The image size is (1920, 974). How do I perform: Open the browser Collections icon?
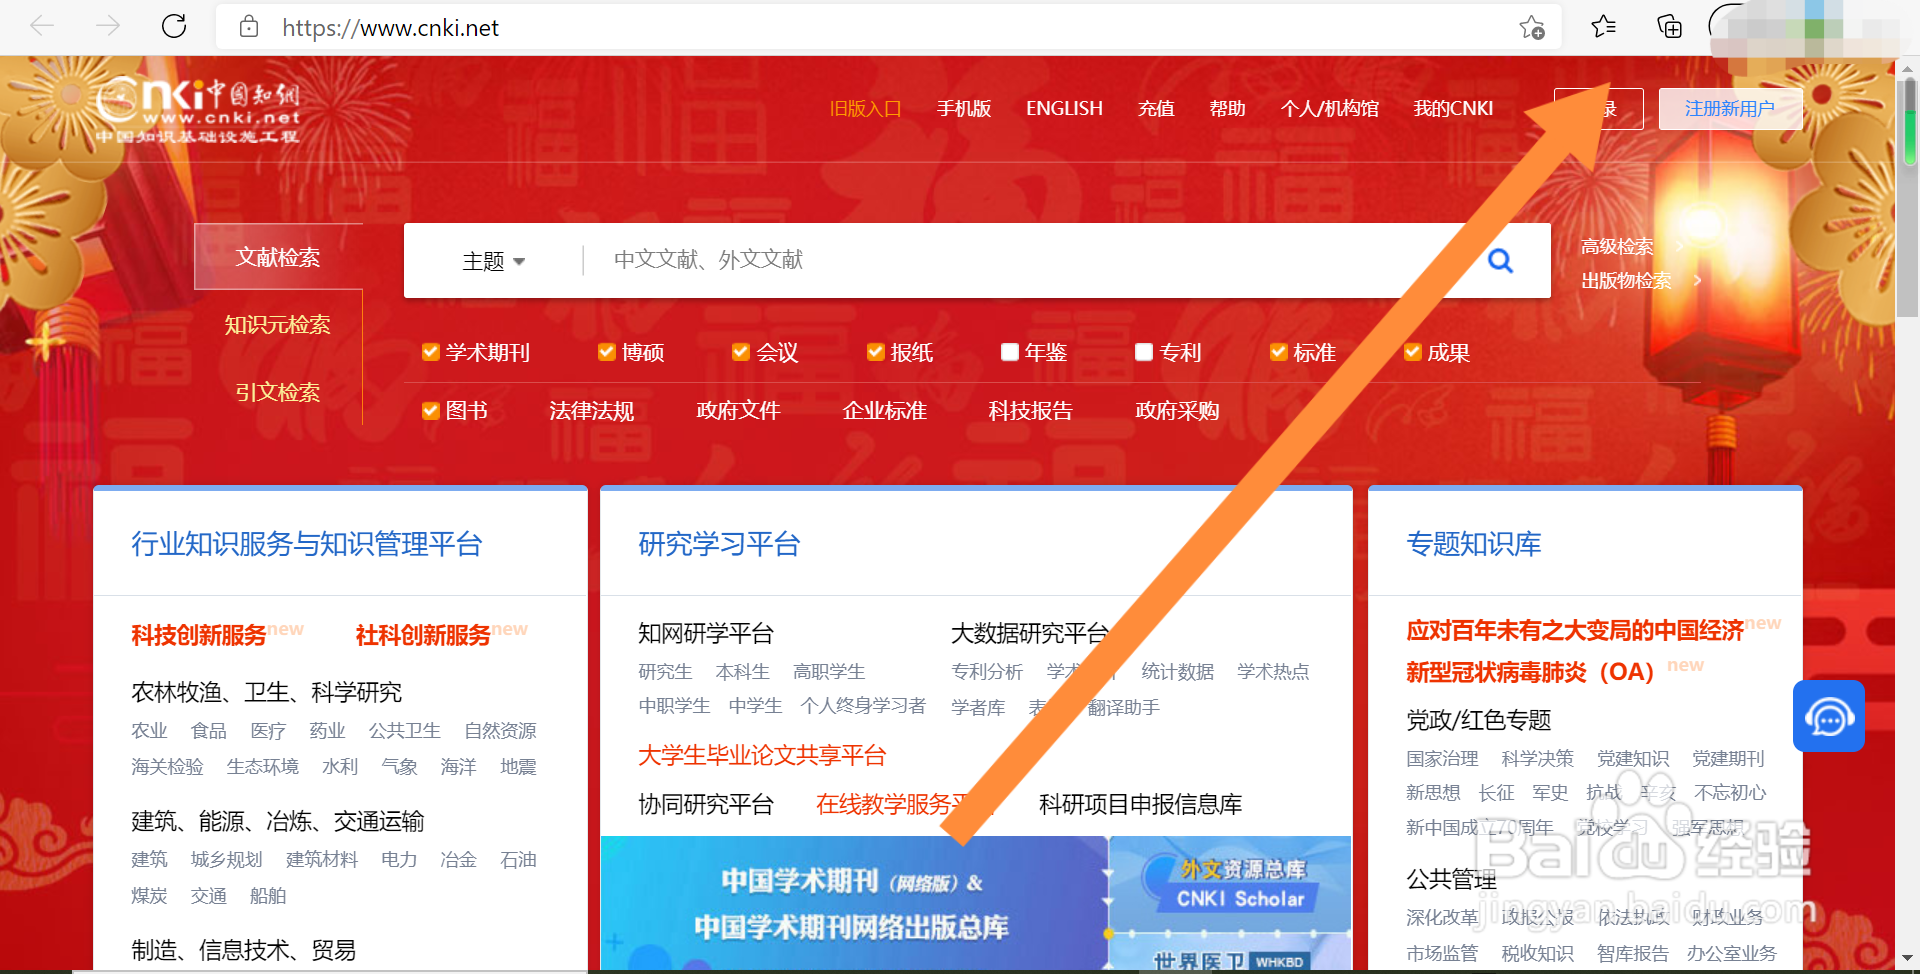click(1668, 27)
